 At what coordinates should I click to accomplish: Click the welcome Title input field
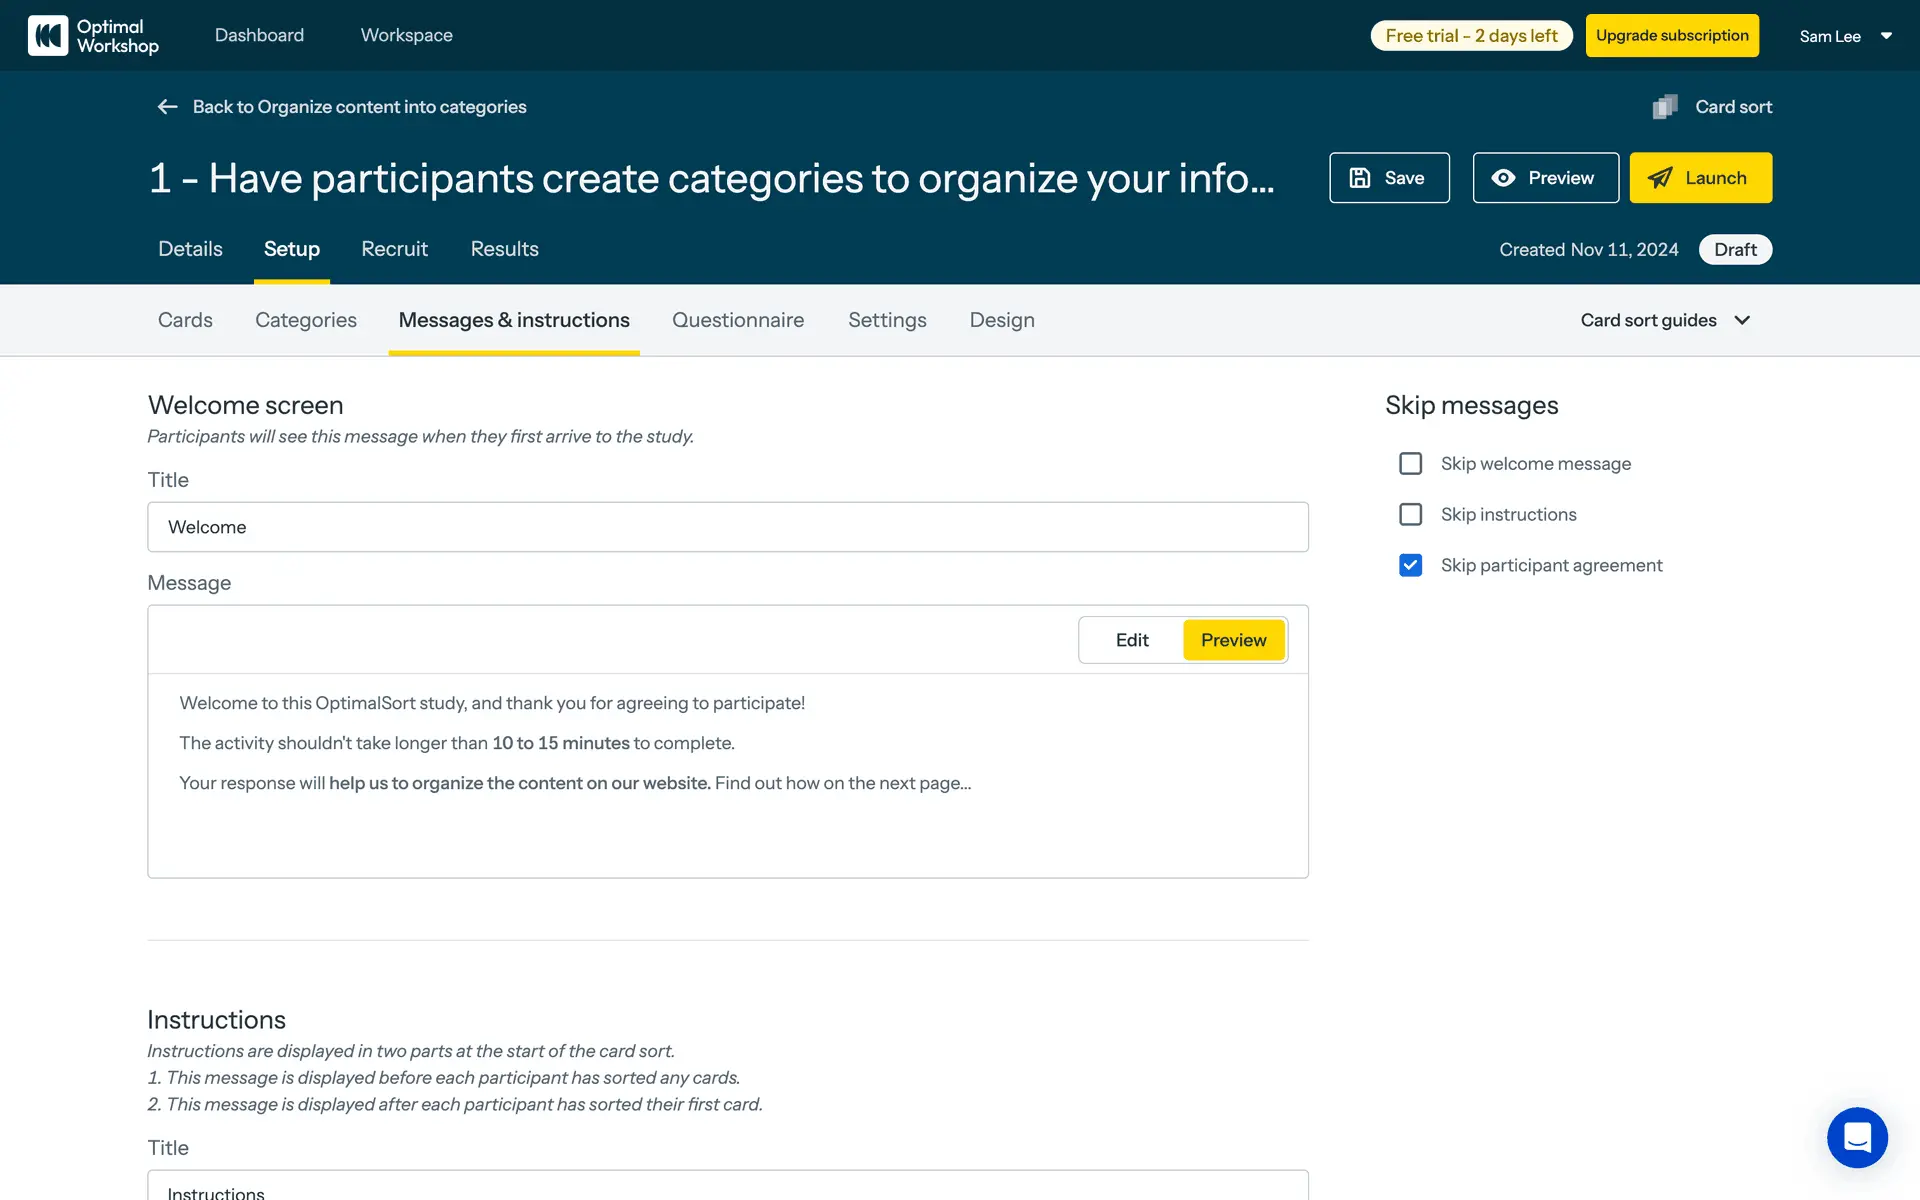point(728,527)
